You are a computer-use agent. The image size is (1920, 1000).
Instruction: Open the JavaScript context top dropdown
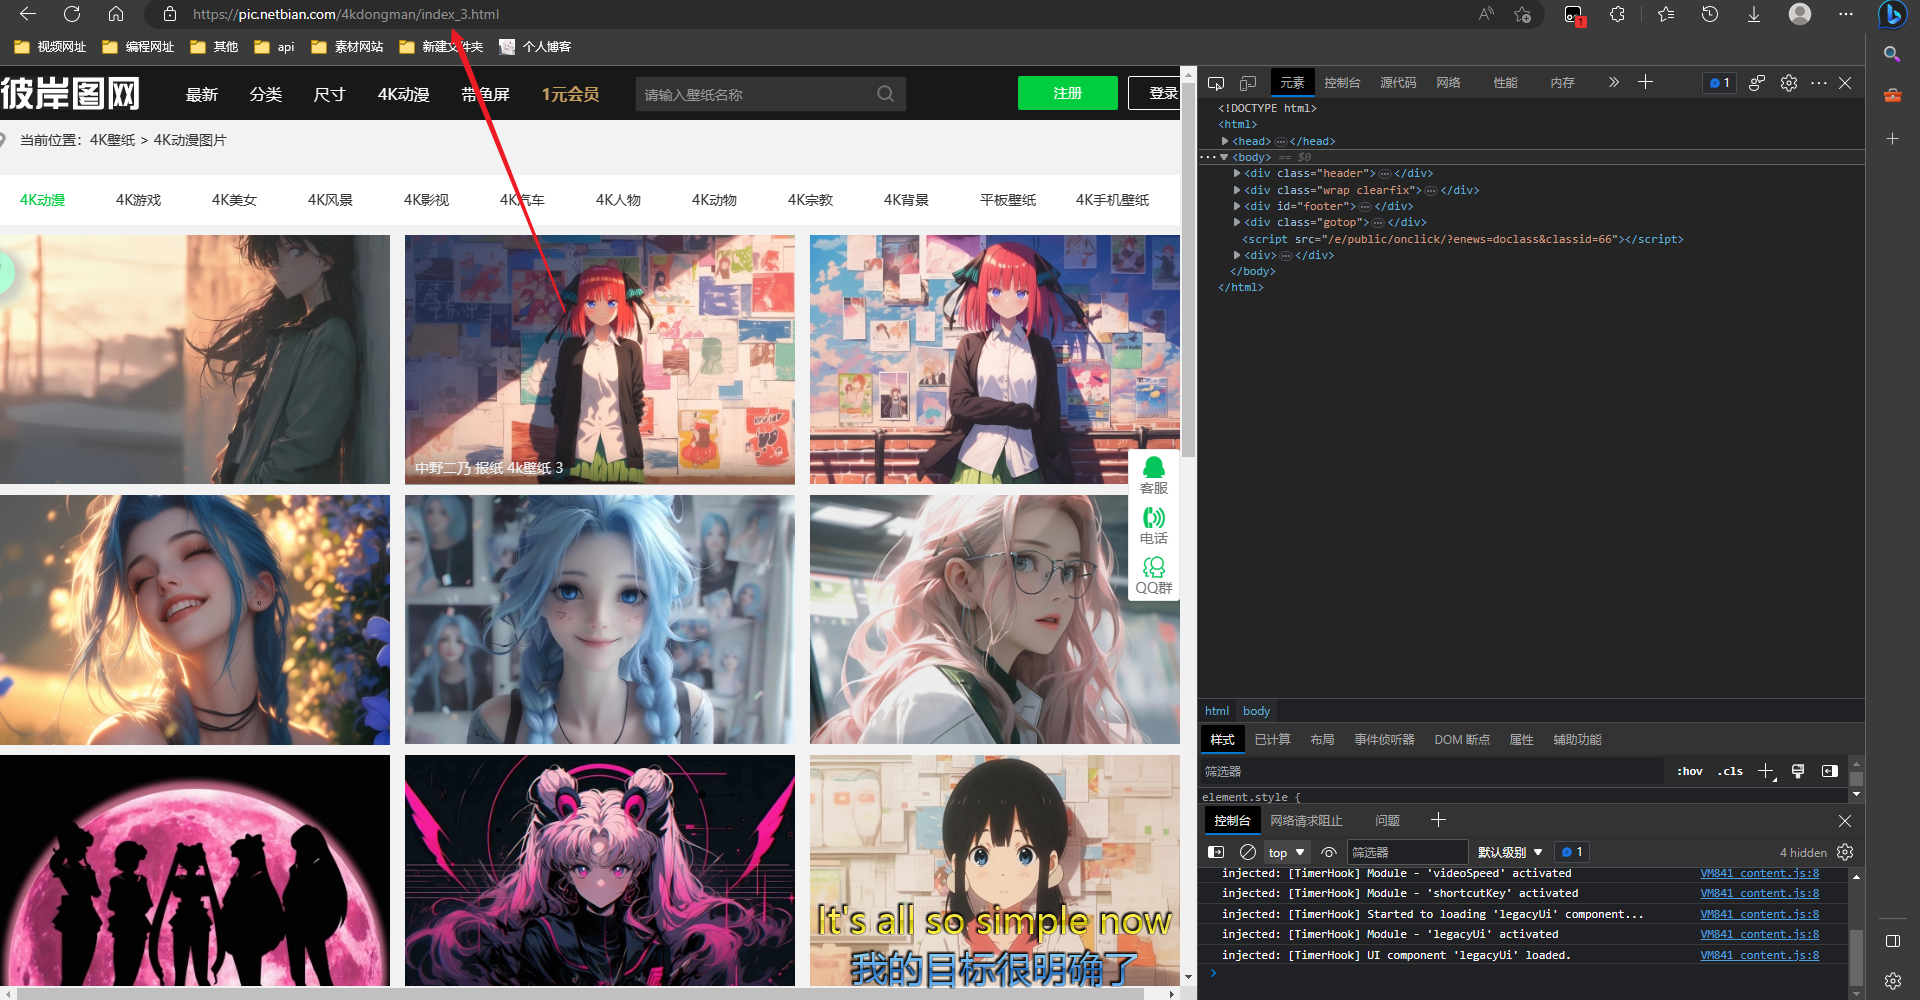pyautogui.click(x=1287, y=852)
